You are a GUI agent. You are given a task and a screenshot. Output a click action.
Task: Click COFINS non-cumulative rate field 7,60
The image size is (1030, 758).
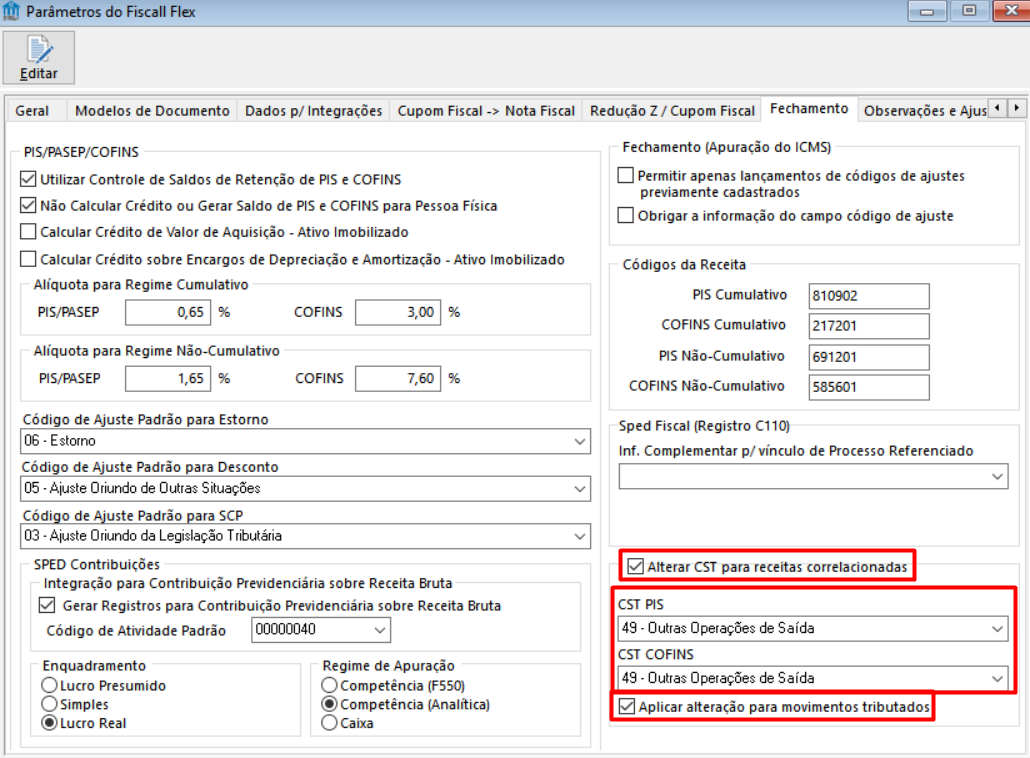[398, 378]
